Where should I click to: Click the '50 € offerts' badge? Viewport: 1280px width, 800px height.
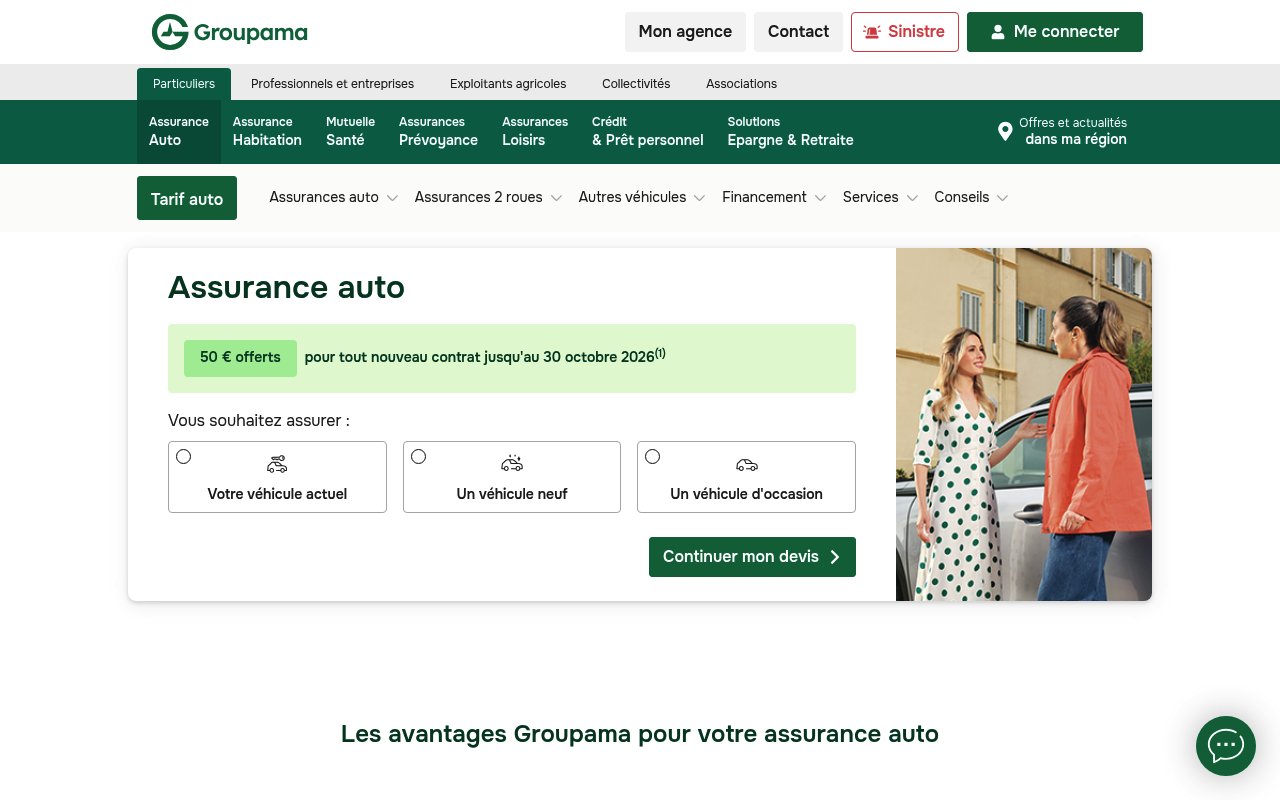click(x=240, y=358)
